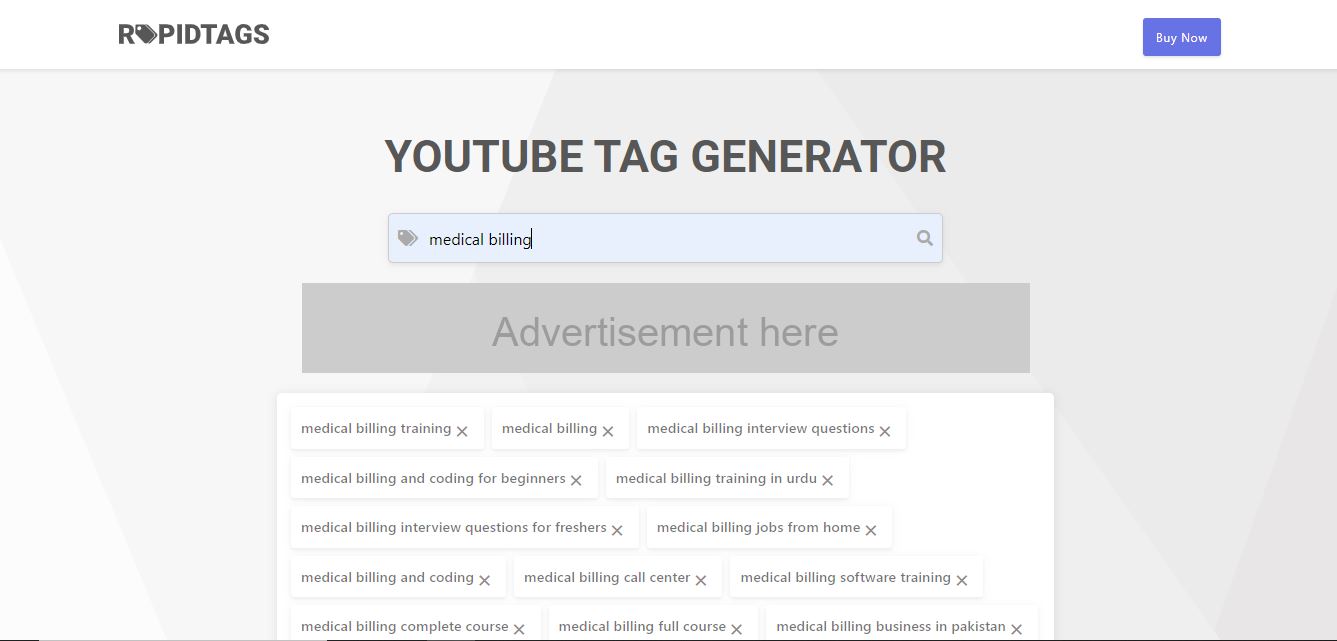Remove the 'medical billing complete course' tag
The width and height of the screenshot is (1337, 641).
click(x=519, y=627)
